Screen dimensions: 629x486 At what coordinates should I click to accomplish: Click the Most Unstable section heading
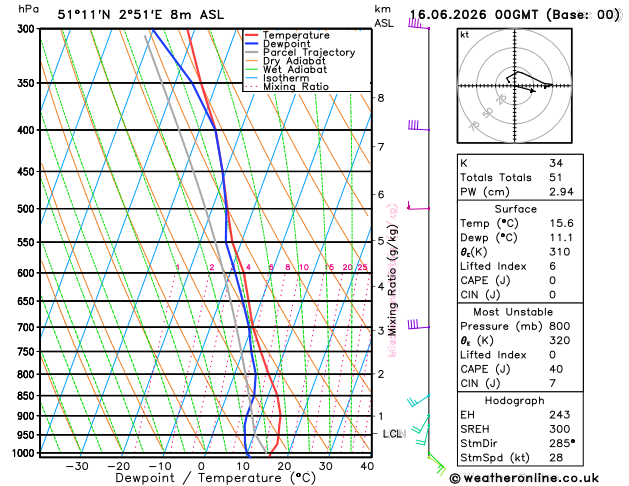pos(513,312)
